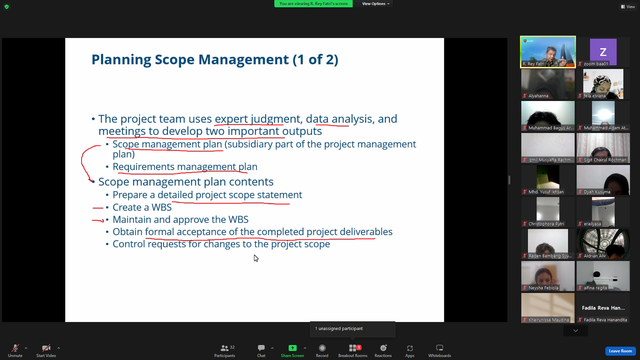The image size is (640, 360).
Task: Click 'Control requests for changes' bullet
Action: coord(221,244)
